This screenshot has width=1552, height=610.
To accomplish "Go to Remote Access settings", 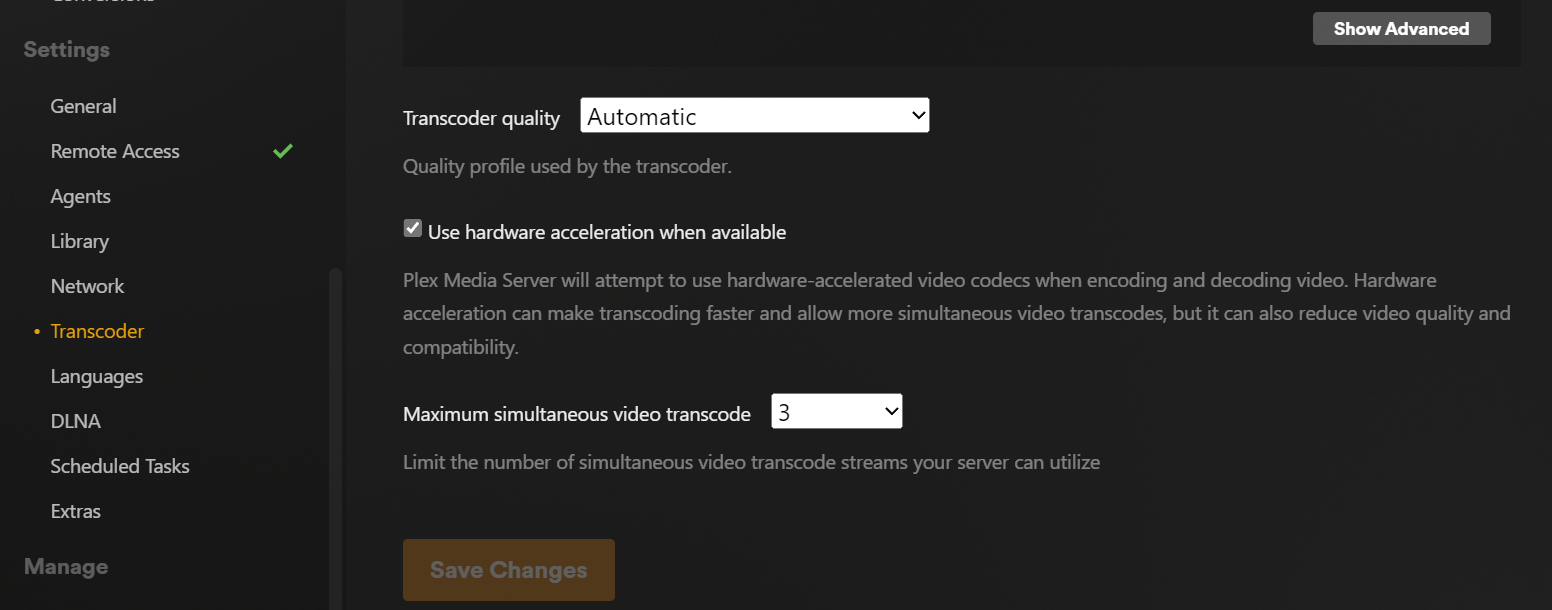I will coord(115,151).
